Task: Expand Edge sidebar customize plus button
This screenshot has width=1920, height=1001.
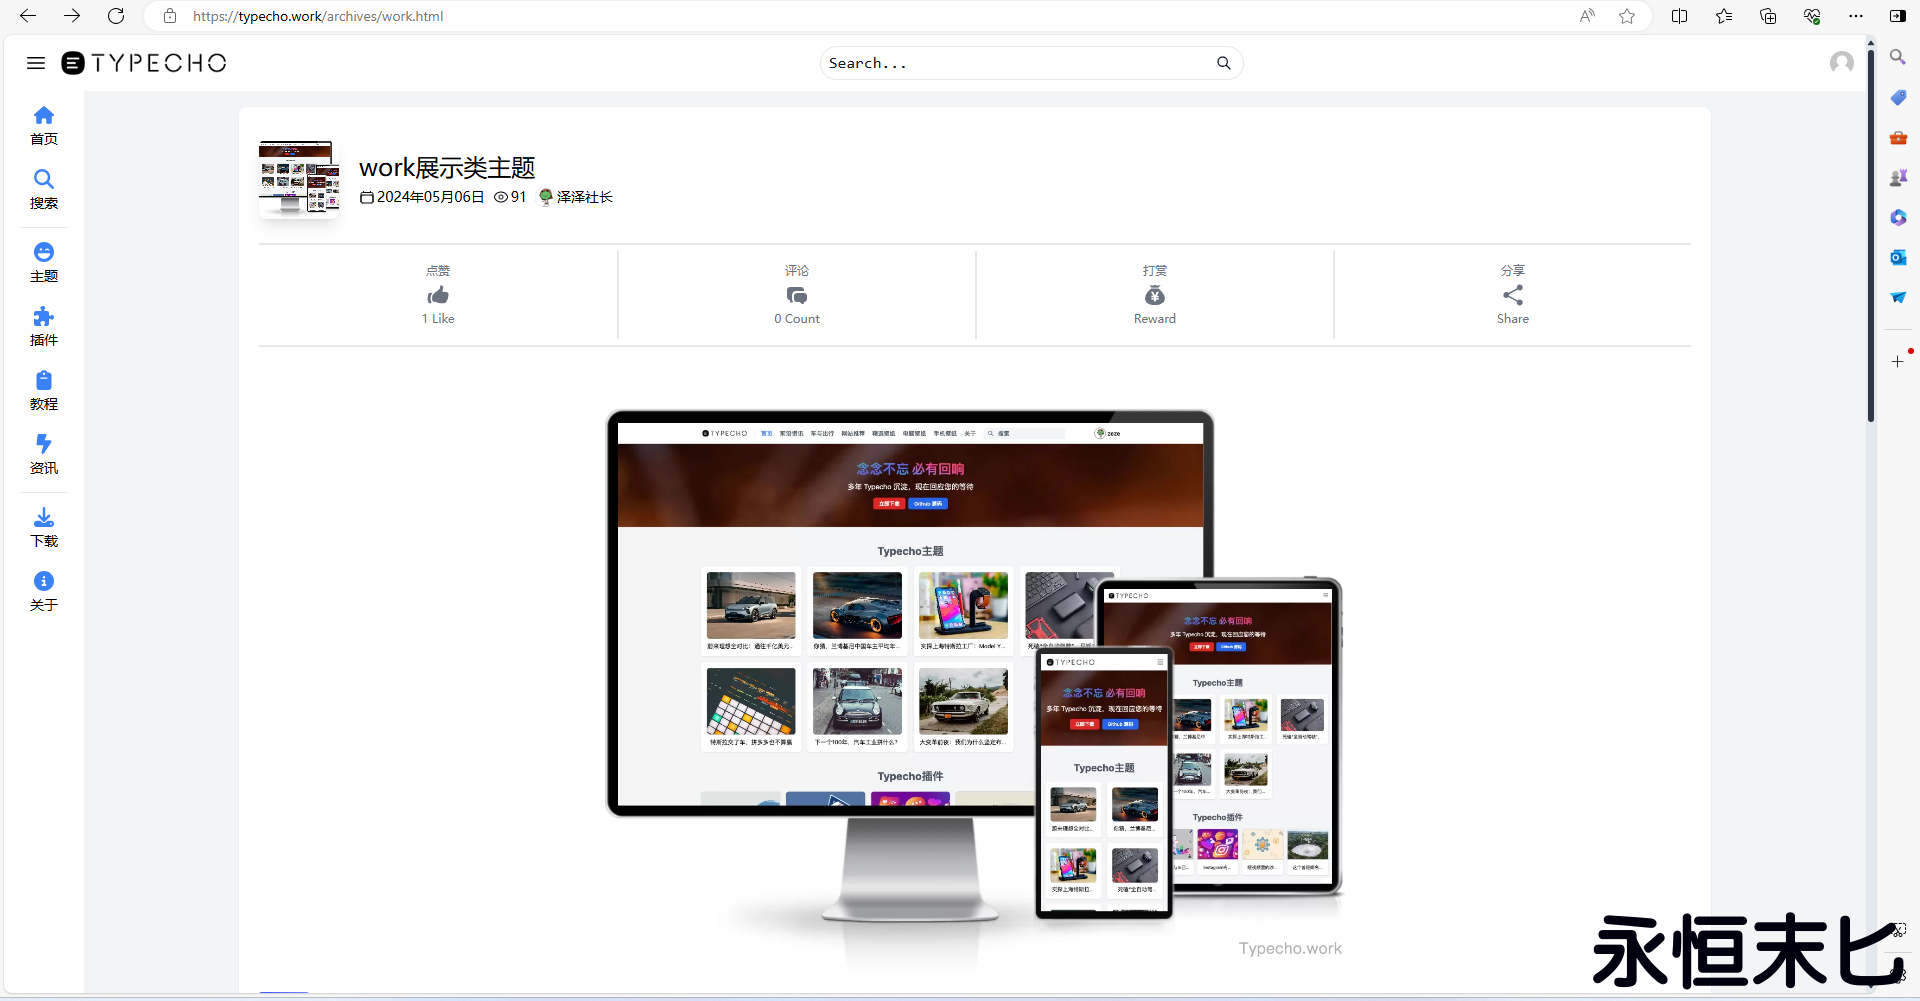Action: 1897,362
